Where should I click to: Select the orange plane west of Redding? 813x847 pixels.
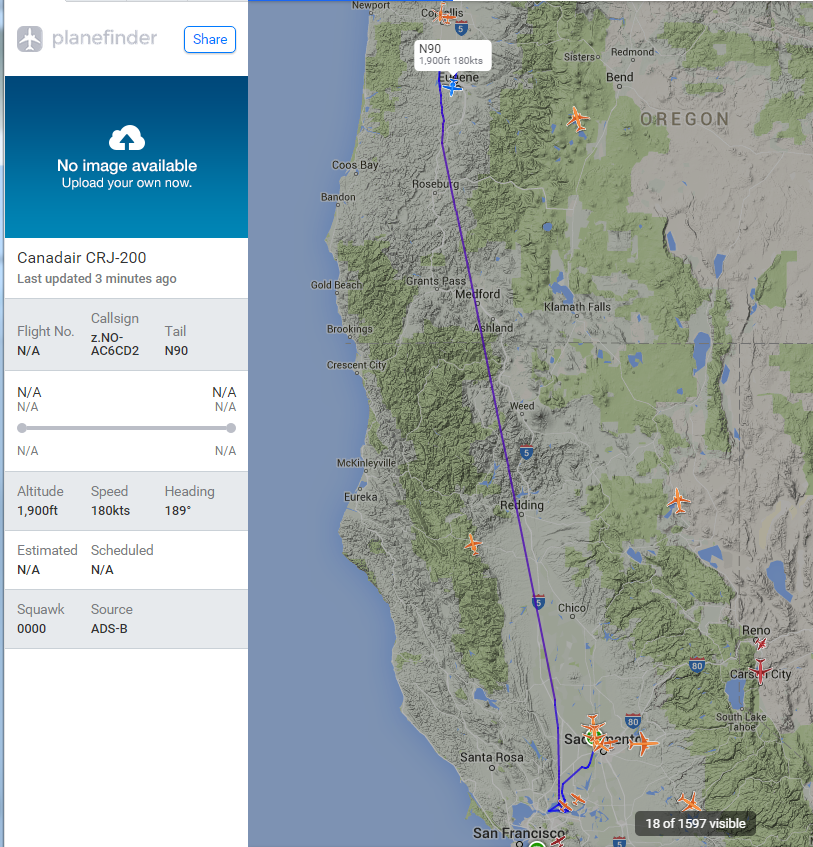point(472,544)
